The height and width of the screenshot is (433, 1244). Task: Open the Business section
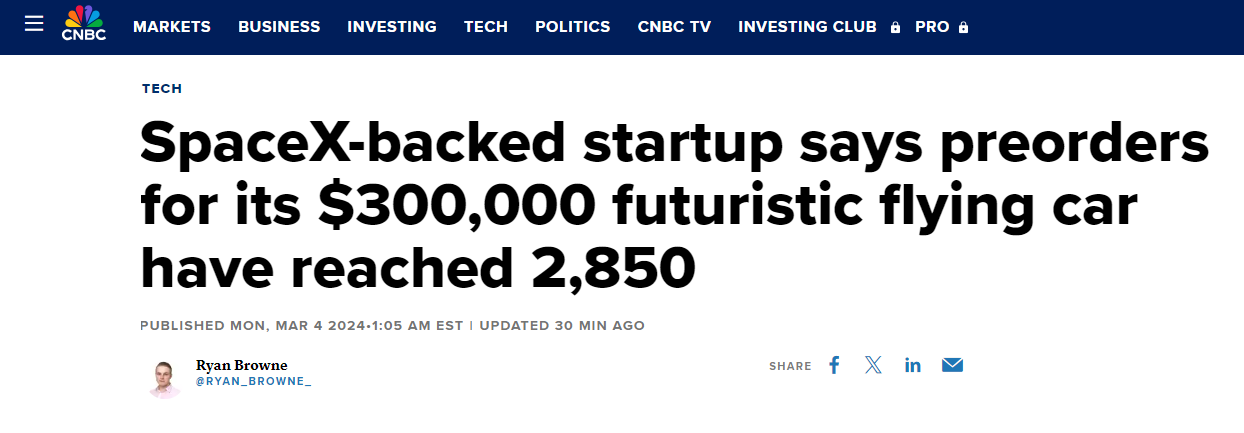[x=279, y=27]
